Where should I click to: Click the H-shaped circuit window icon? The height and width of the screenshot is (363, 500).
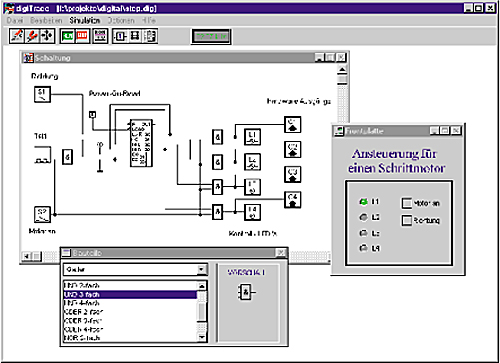tap(135, 36)
